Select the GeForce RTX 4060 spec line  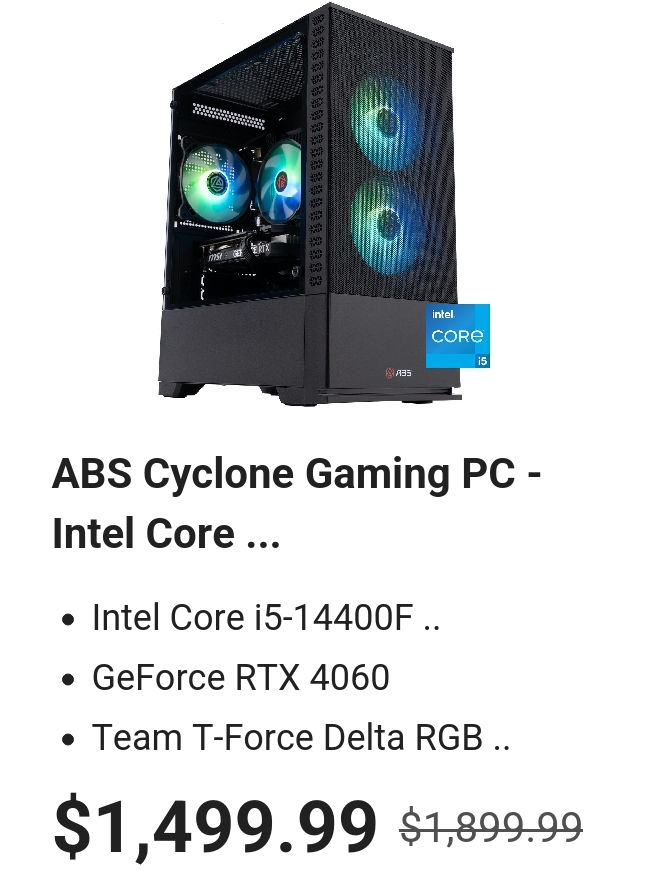[241, 677]
